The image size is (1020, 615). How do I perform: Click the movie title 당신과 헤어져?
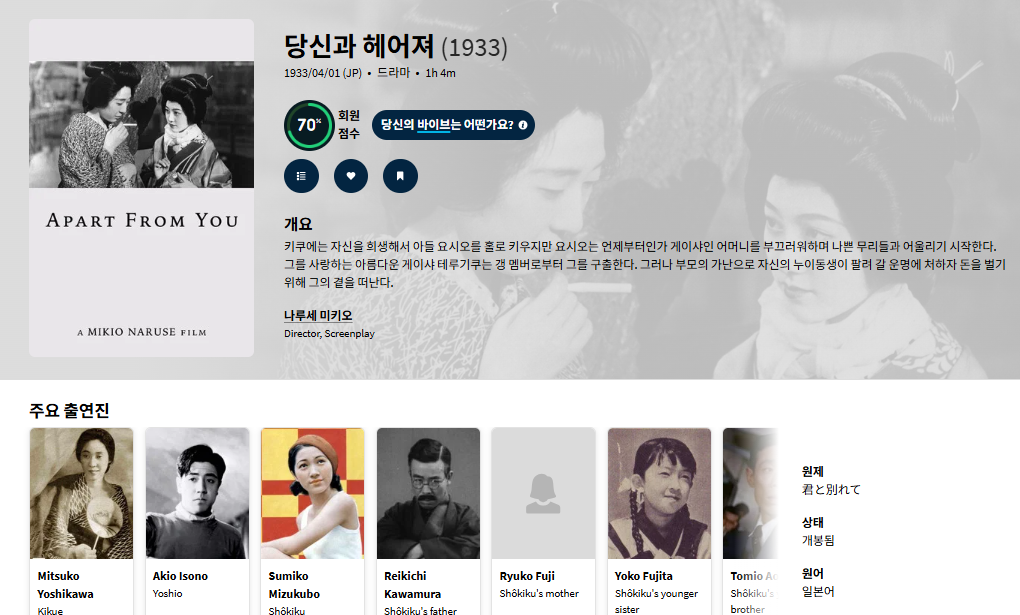coord(359,46)
